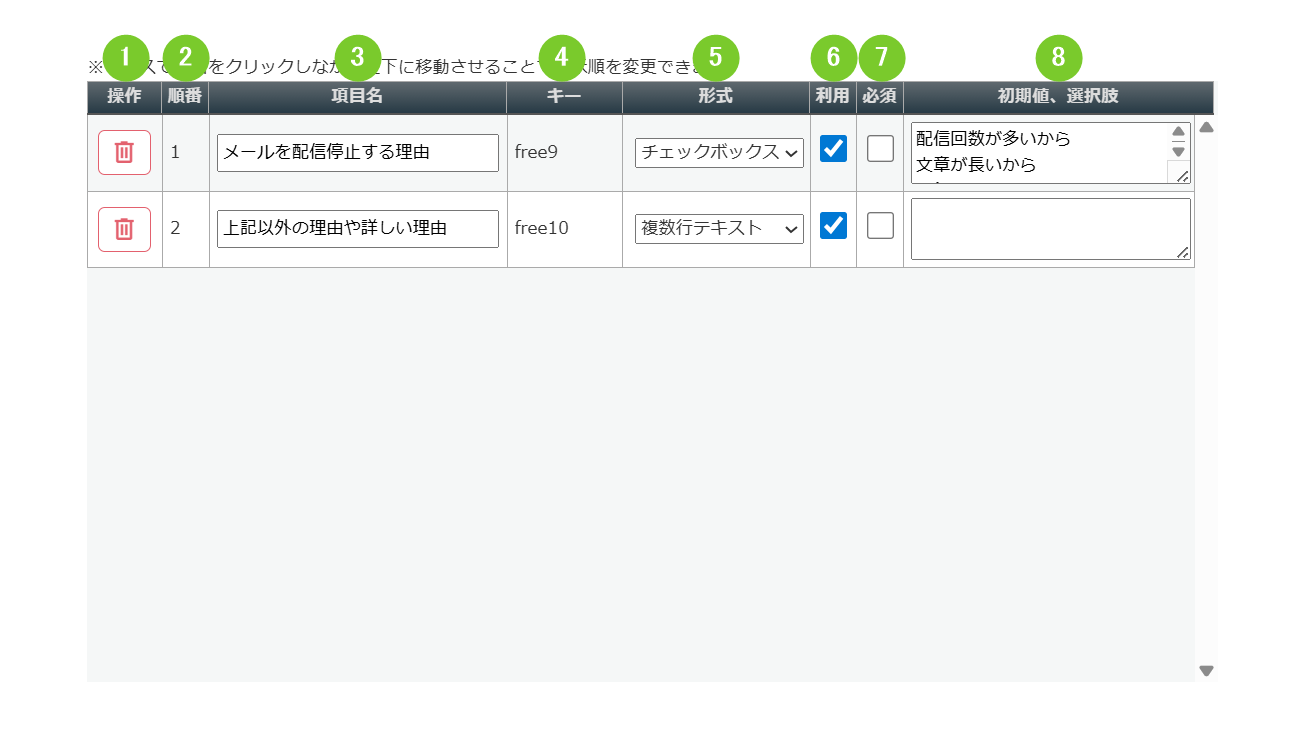
Task: Click the resize grip of the free9 textarea
Action: click(x=1183, y=176)
